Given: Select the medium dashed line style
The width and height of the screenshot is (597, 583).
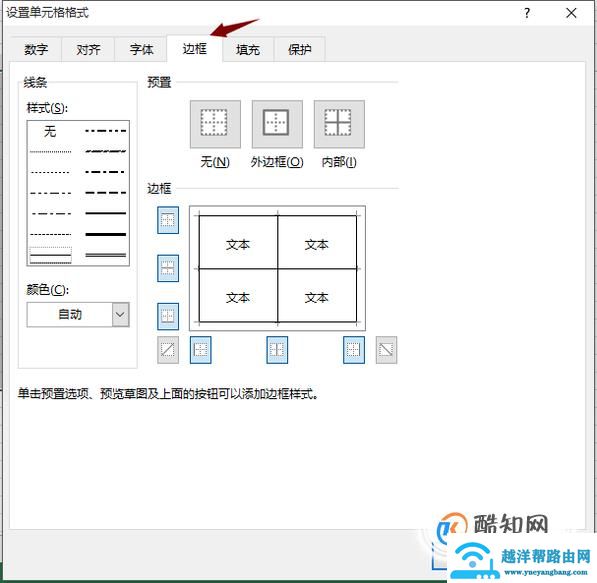Looking at the screenshot, I should point(105,193).
